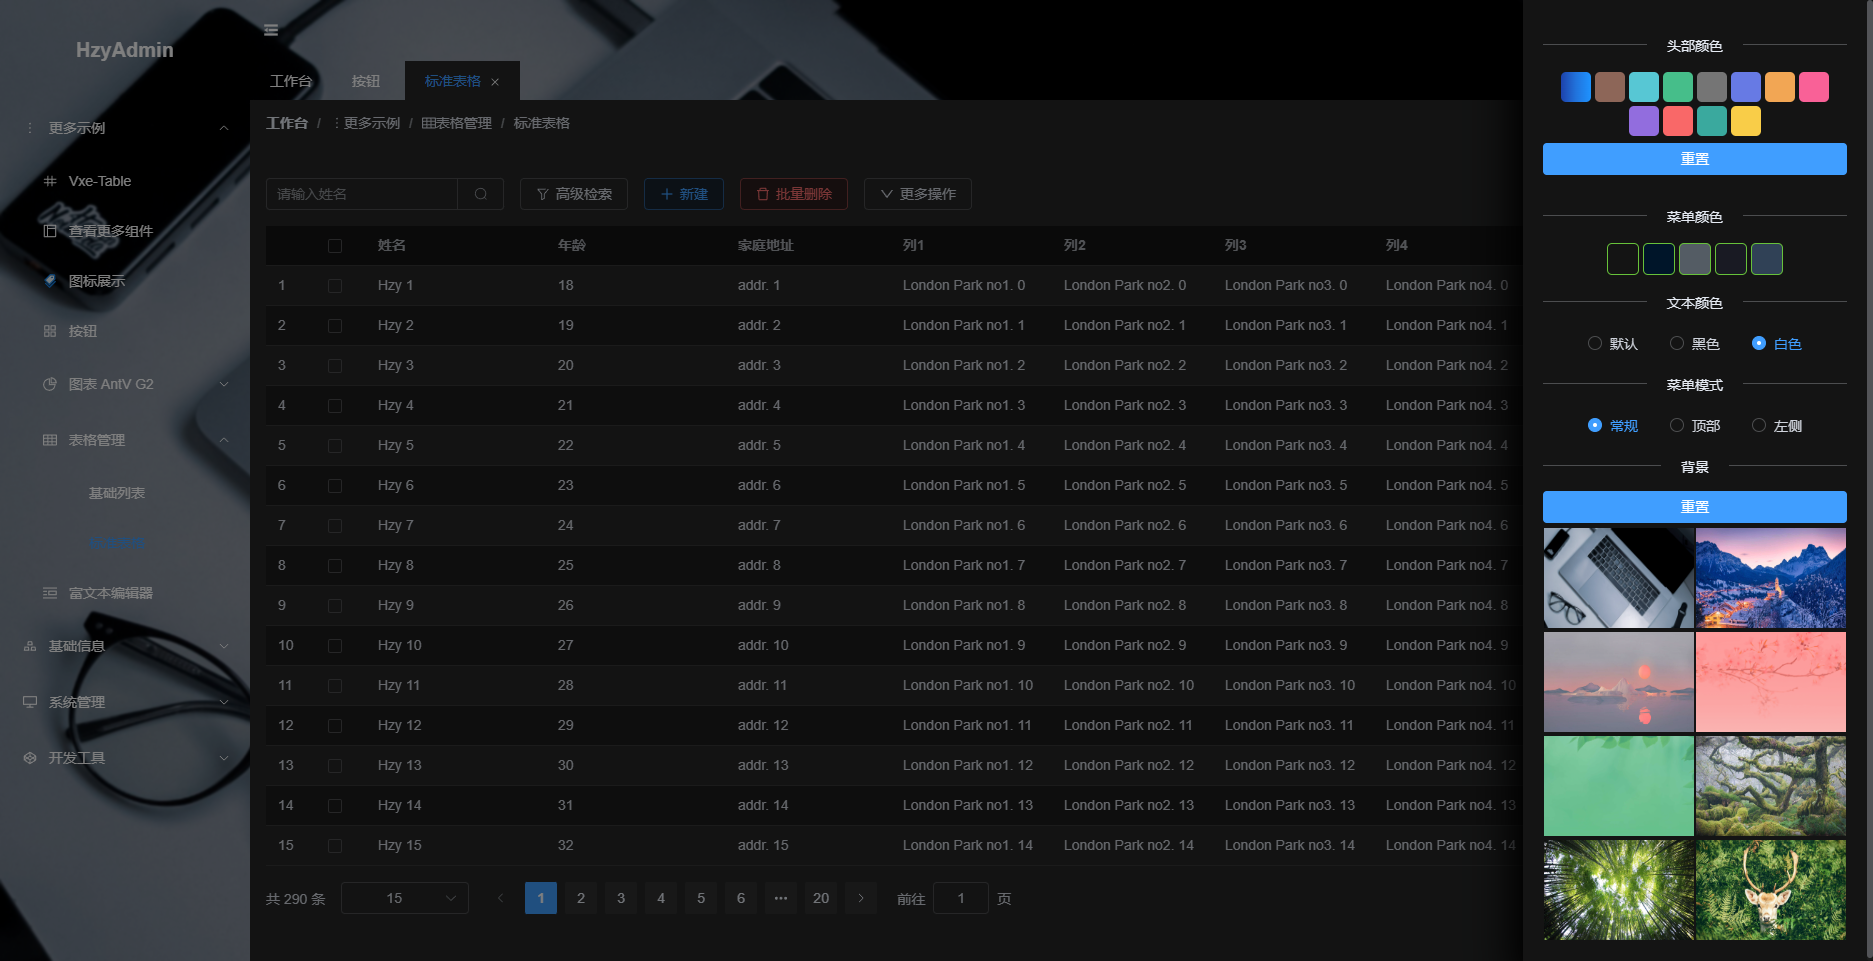Screen dimensions: 1873x961
Task: Open the 更多操作 dropdown
Action: 917,194
